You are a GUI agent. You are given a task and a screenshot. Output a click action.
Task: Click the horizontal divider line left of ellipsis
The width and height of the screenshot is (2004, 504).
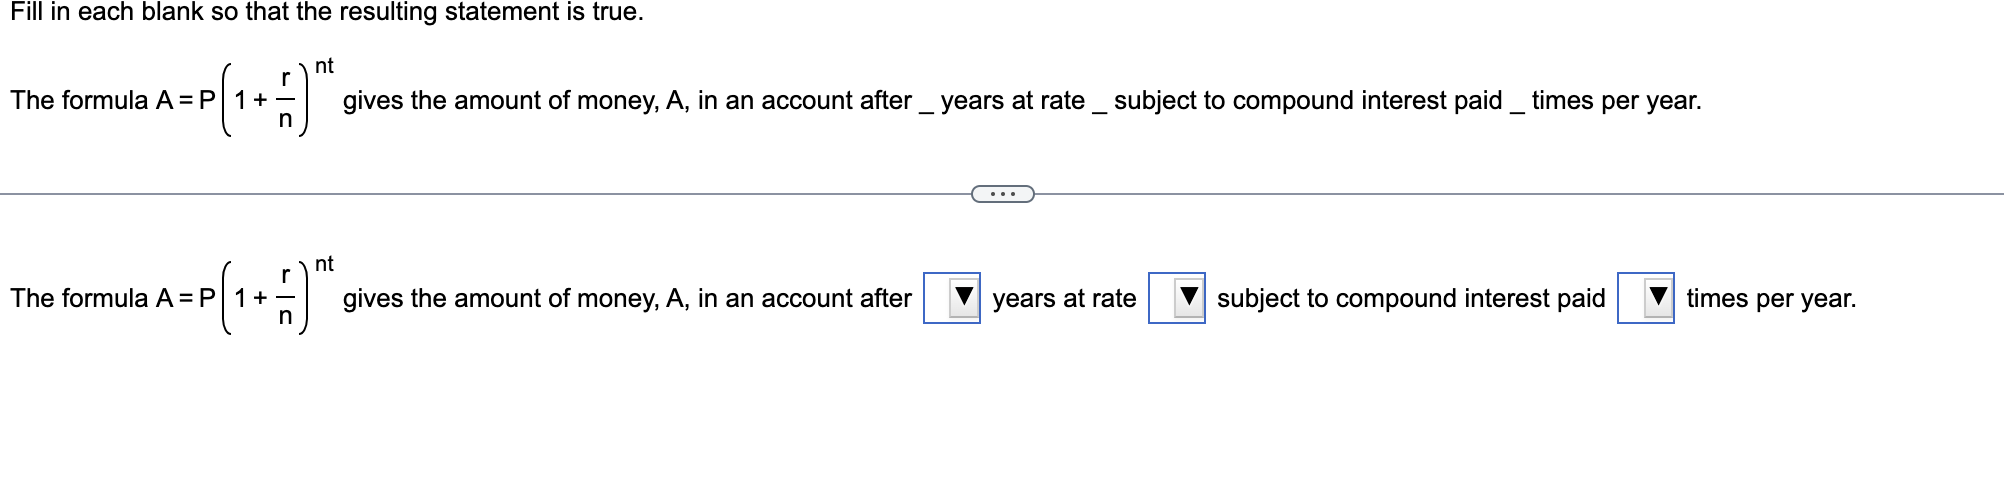point(485,194)
